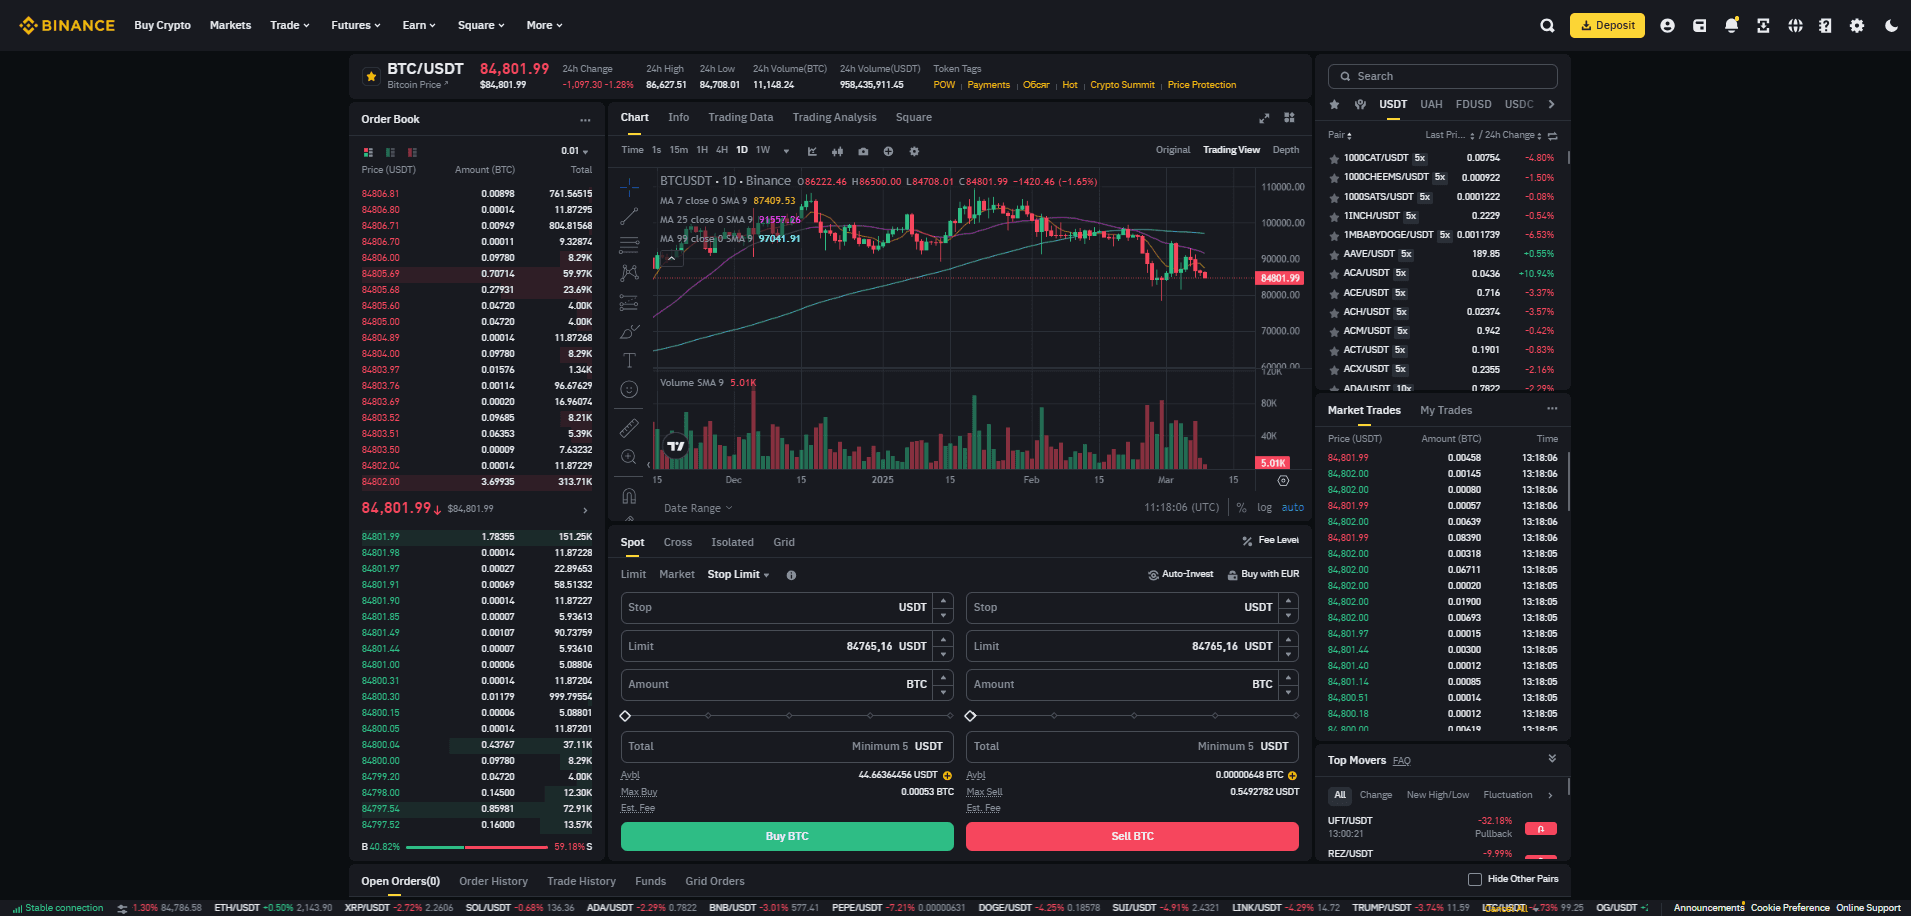Screen dimensions: 1911x916
Task: Open the language globe icon
Action: (x=1795, y=26)
